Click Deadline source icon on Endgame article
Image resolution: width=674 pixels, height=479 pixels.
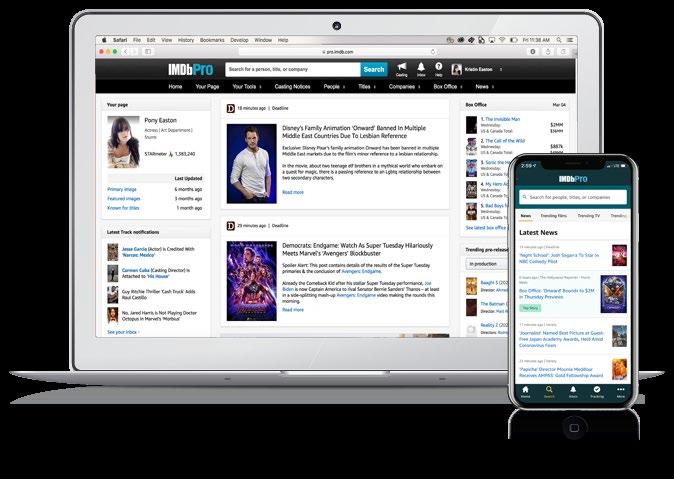[230, 226]
